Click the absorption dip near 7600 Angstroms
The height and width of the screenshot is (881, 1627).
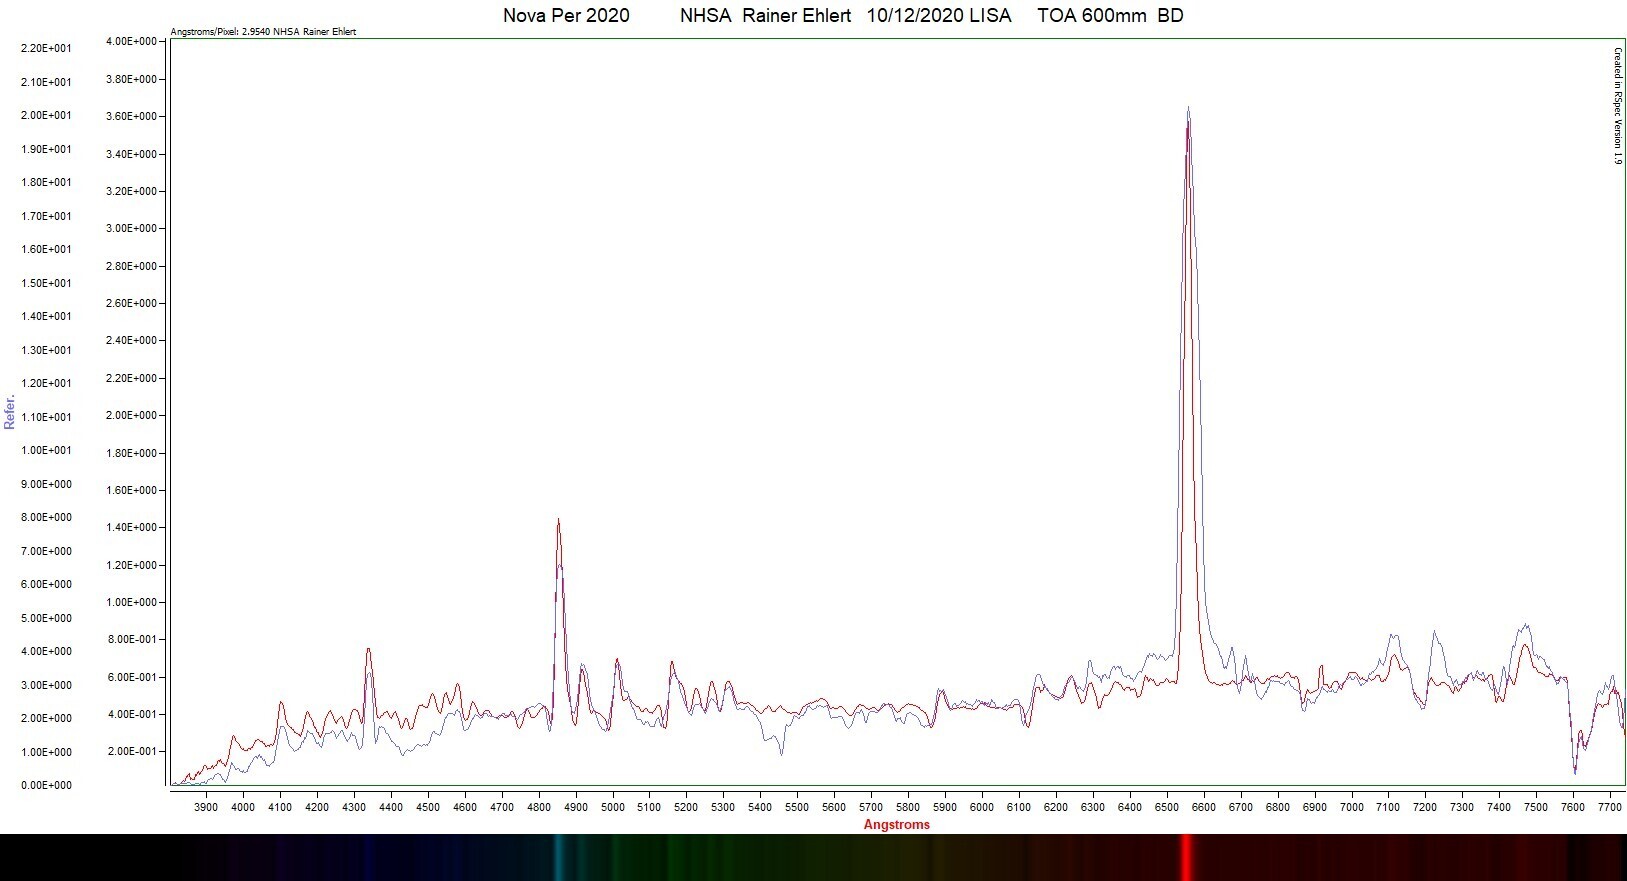coord(1575,765)
